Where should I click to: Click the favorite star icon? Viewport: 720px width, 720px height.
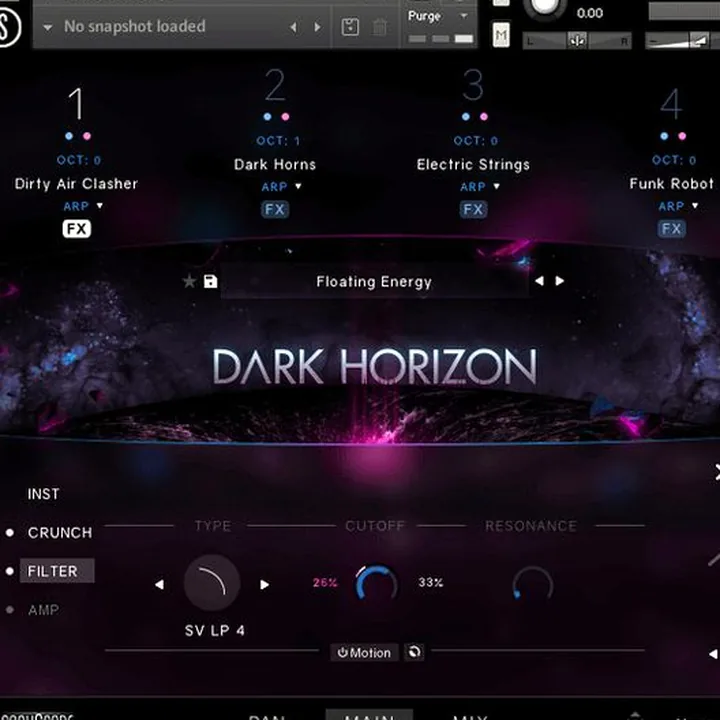point(189,281)
